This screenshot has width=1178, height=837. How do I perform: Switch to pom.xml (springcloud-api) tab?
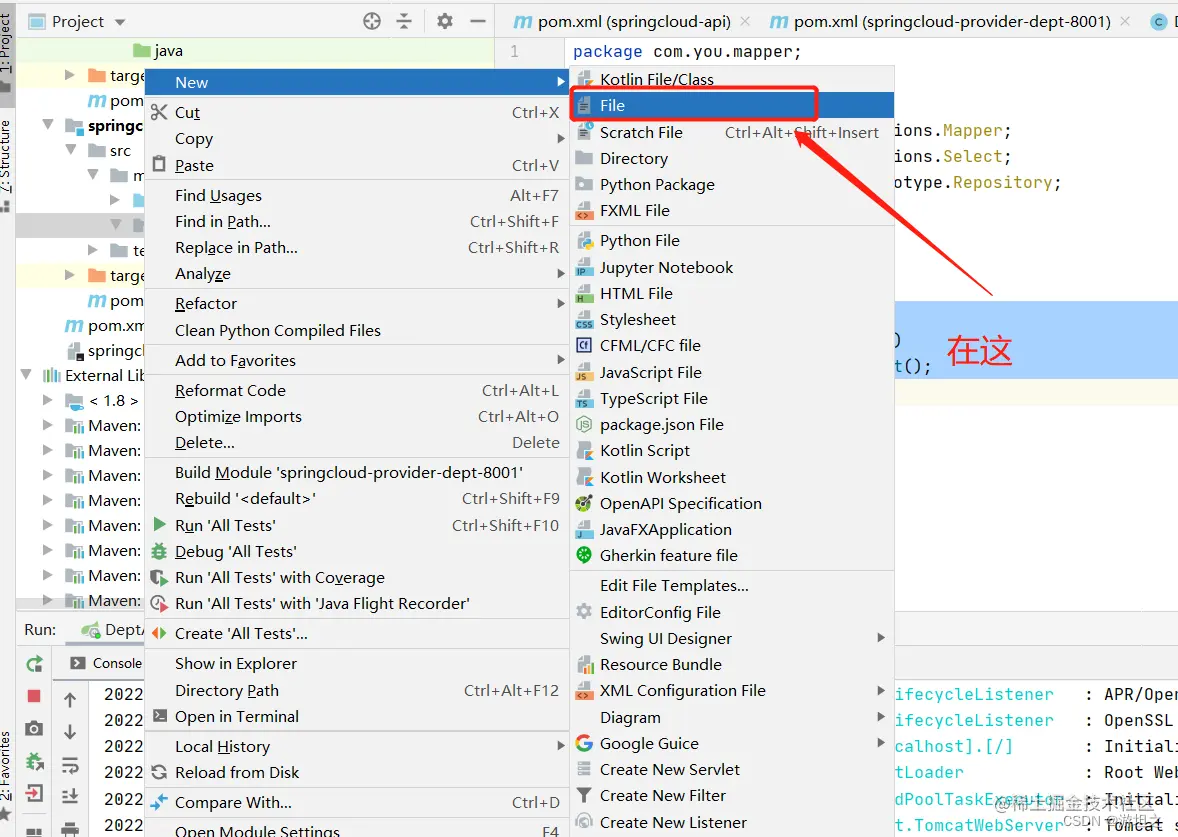(x=623, y=22)
